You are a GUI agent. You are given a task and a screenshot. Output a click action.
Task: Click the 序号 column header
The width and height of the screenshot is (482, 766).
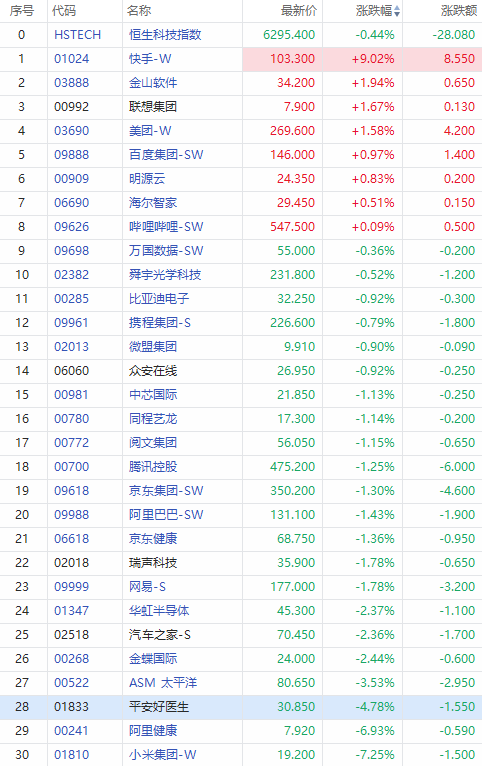pyautogui.click(x=22, y=11)
